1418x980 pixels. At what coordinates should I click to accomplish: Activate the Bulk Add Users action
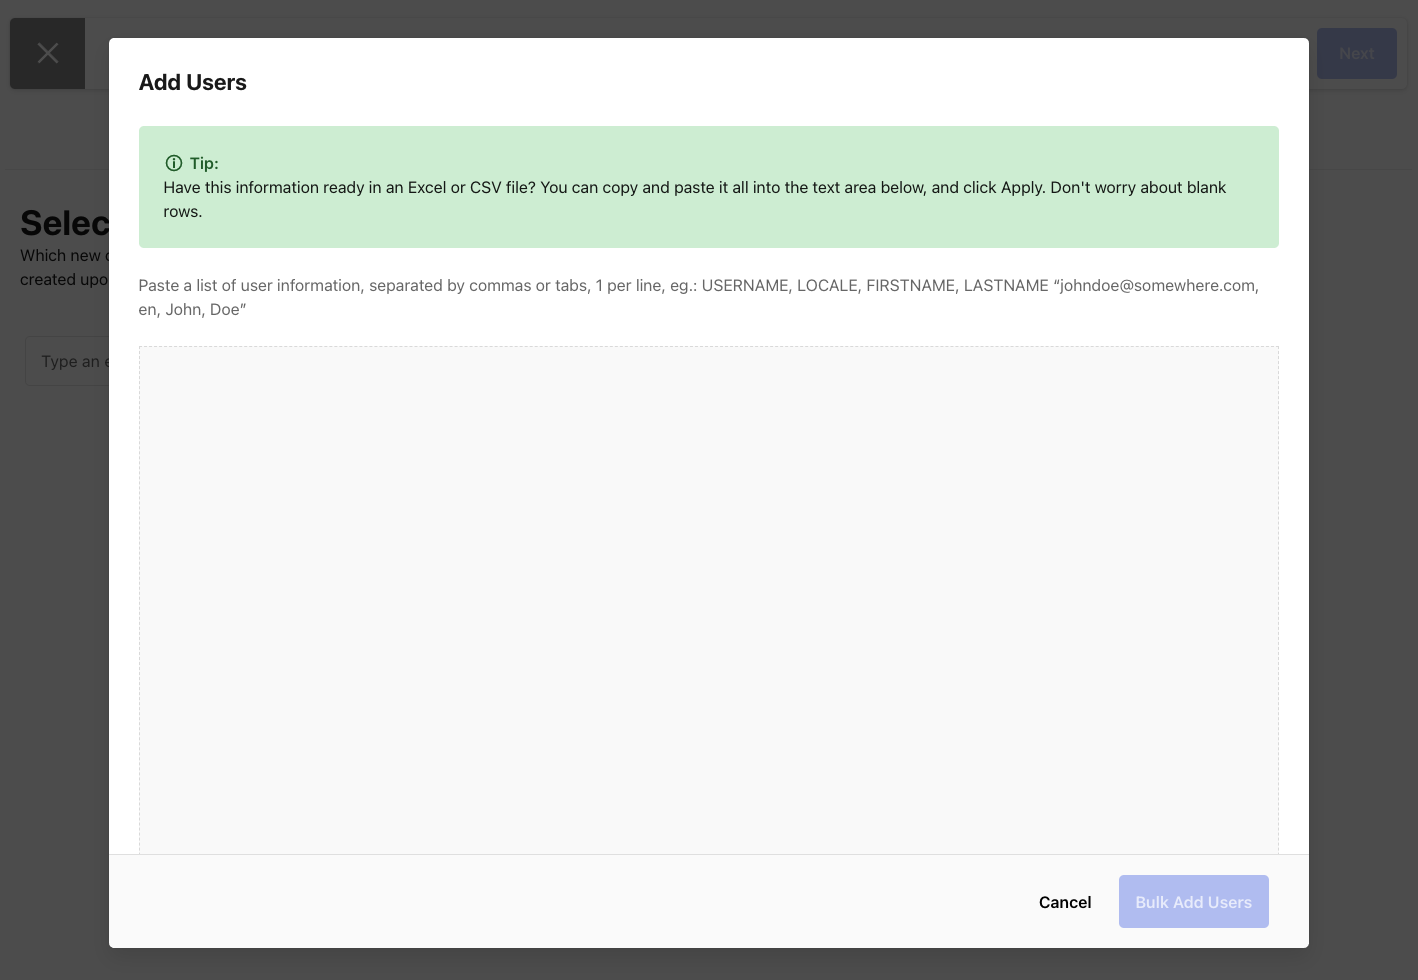1193,901
